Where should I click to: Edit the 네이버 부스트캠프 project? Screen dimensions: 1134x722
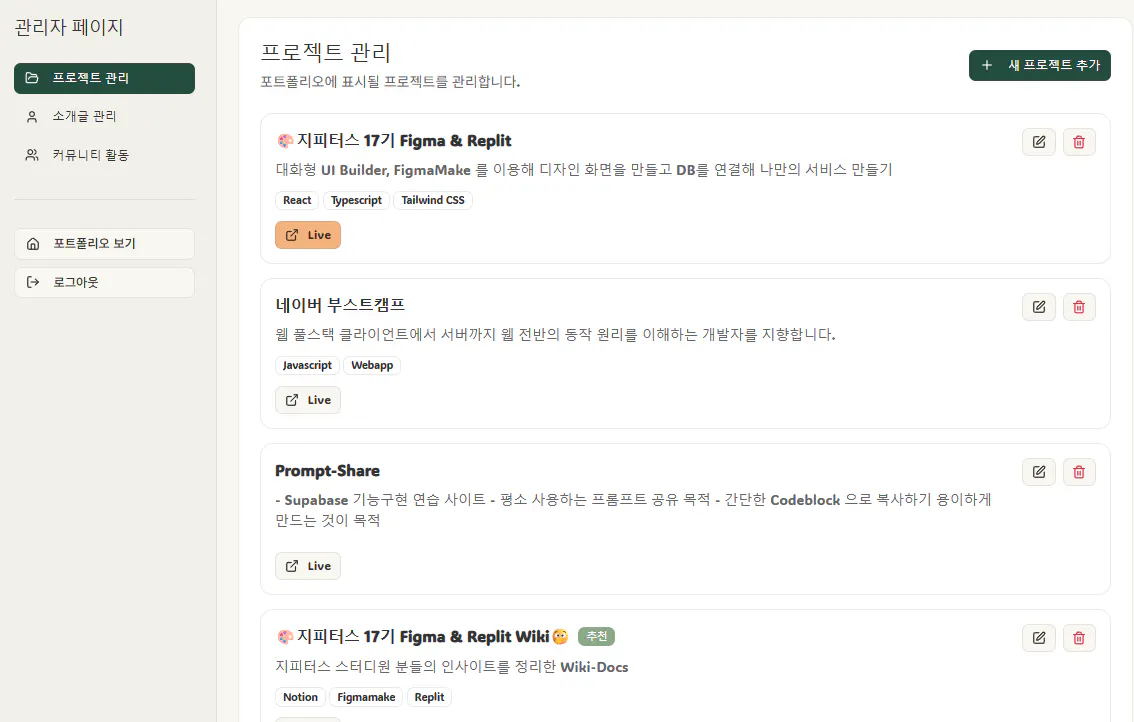coord(1039,307)
